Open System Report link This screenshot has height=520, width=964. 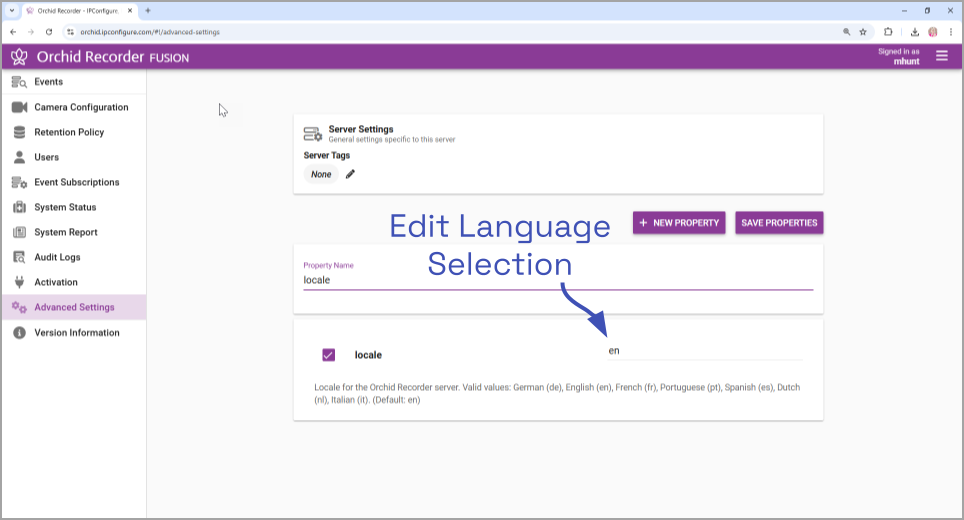(x=66, y=232)
